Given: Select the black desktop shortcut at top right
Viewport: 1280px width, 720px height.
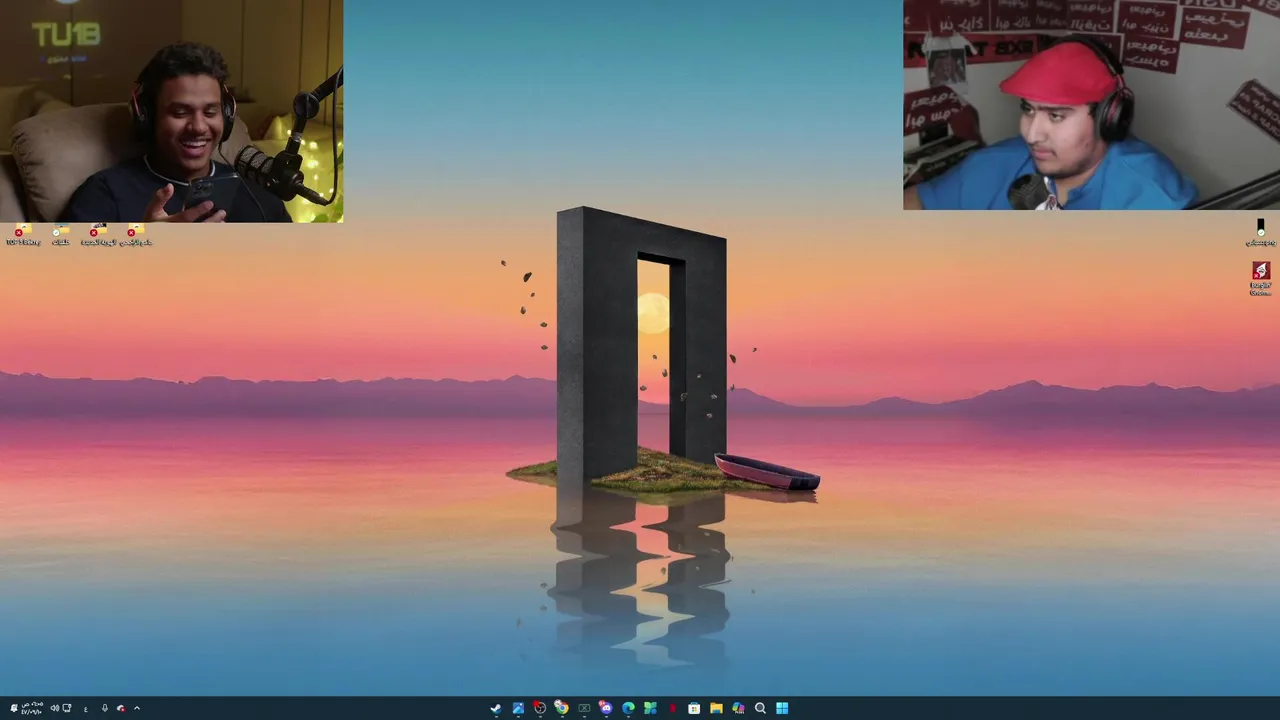Looking at the screenshot, I should tap(1261, 233).
